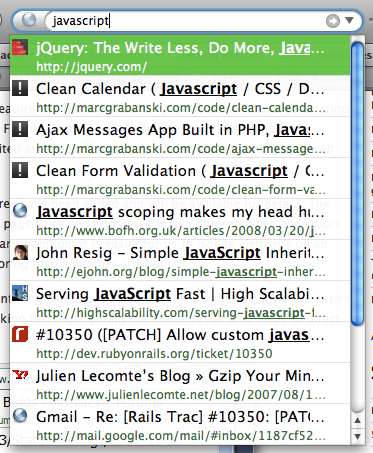Viewport: 373px width, 453px height.
Task: Click the marcgrabanski.com/code/clean-form-va URL
Action: tap(181, 190)
